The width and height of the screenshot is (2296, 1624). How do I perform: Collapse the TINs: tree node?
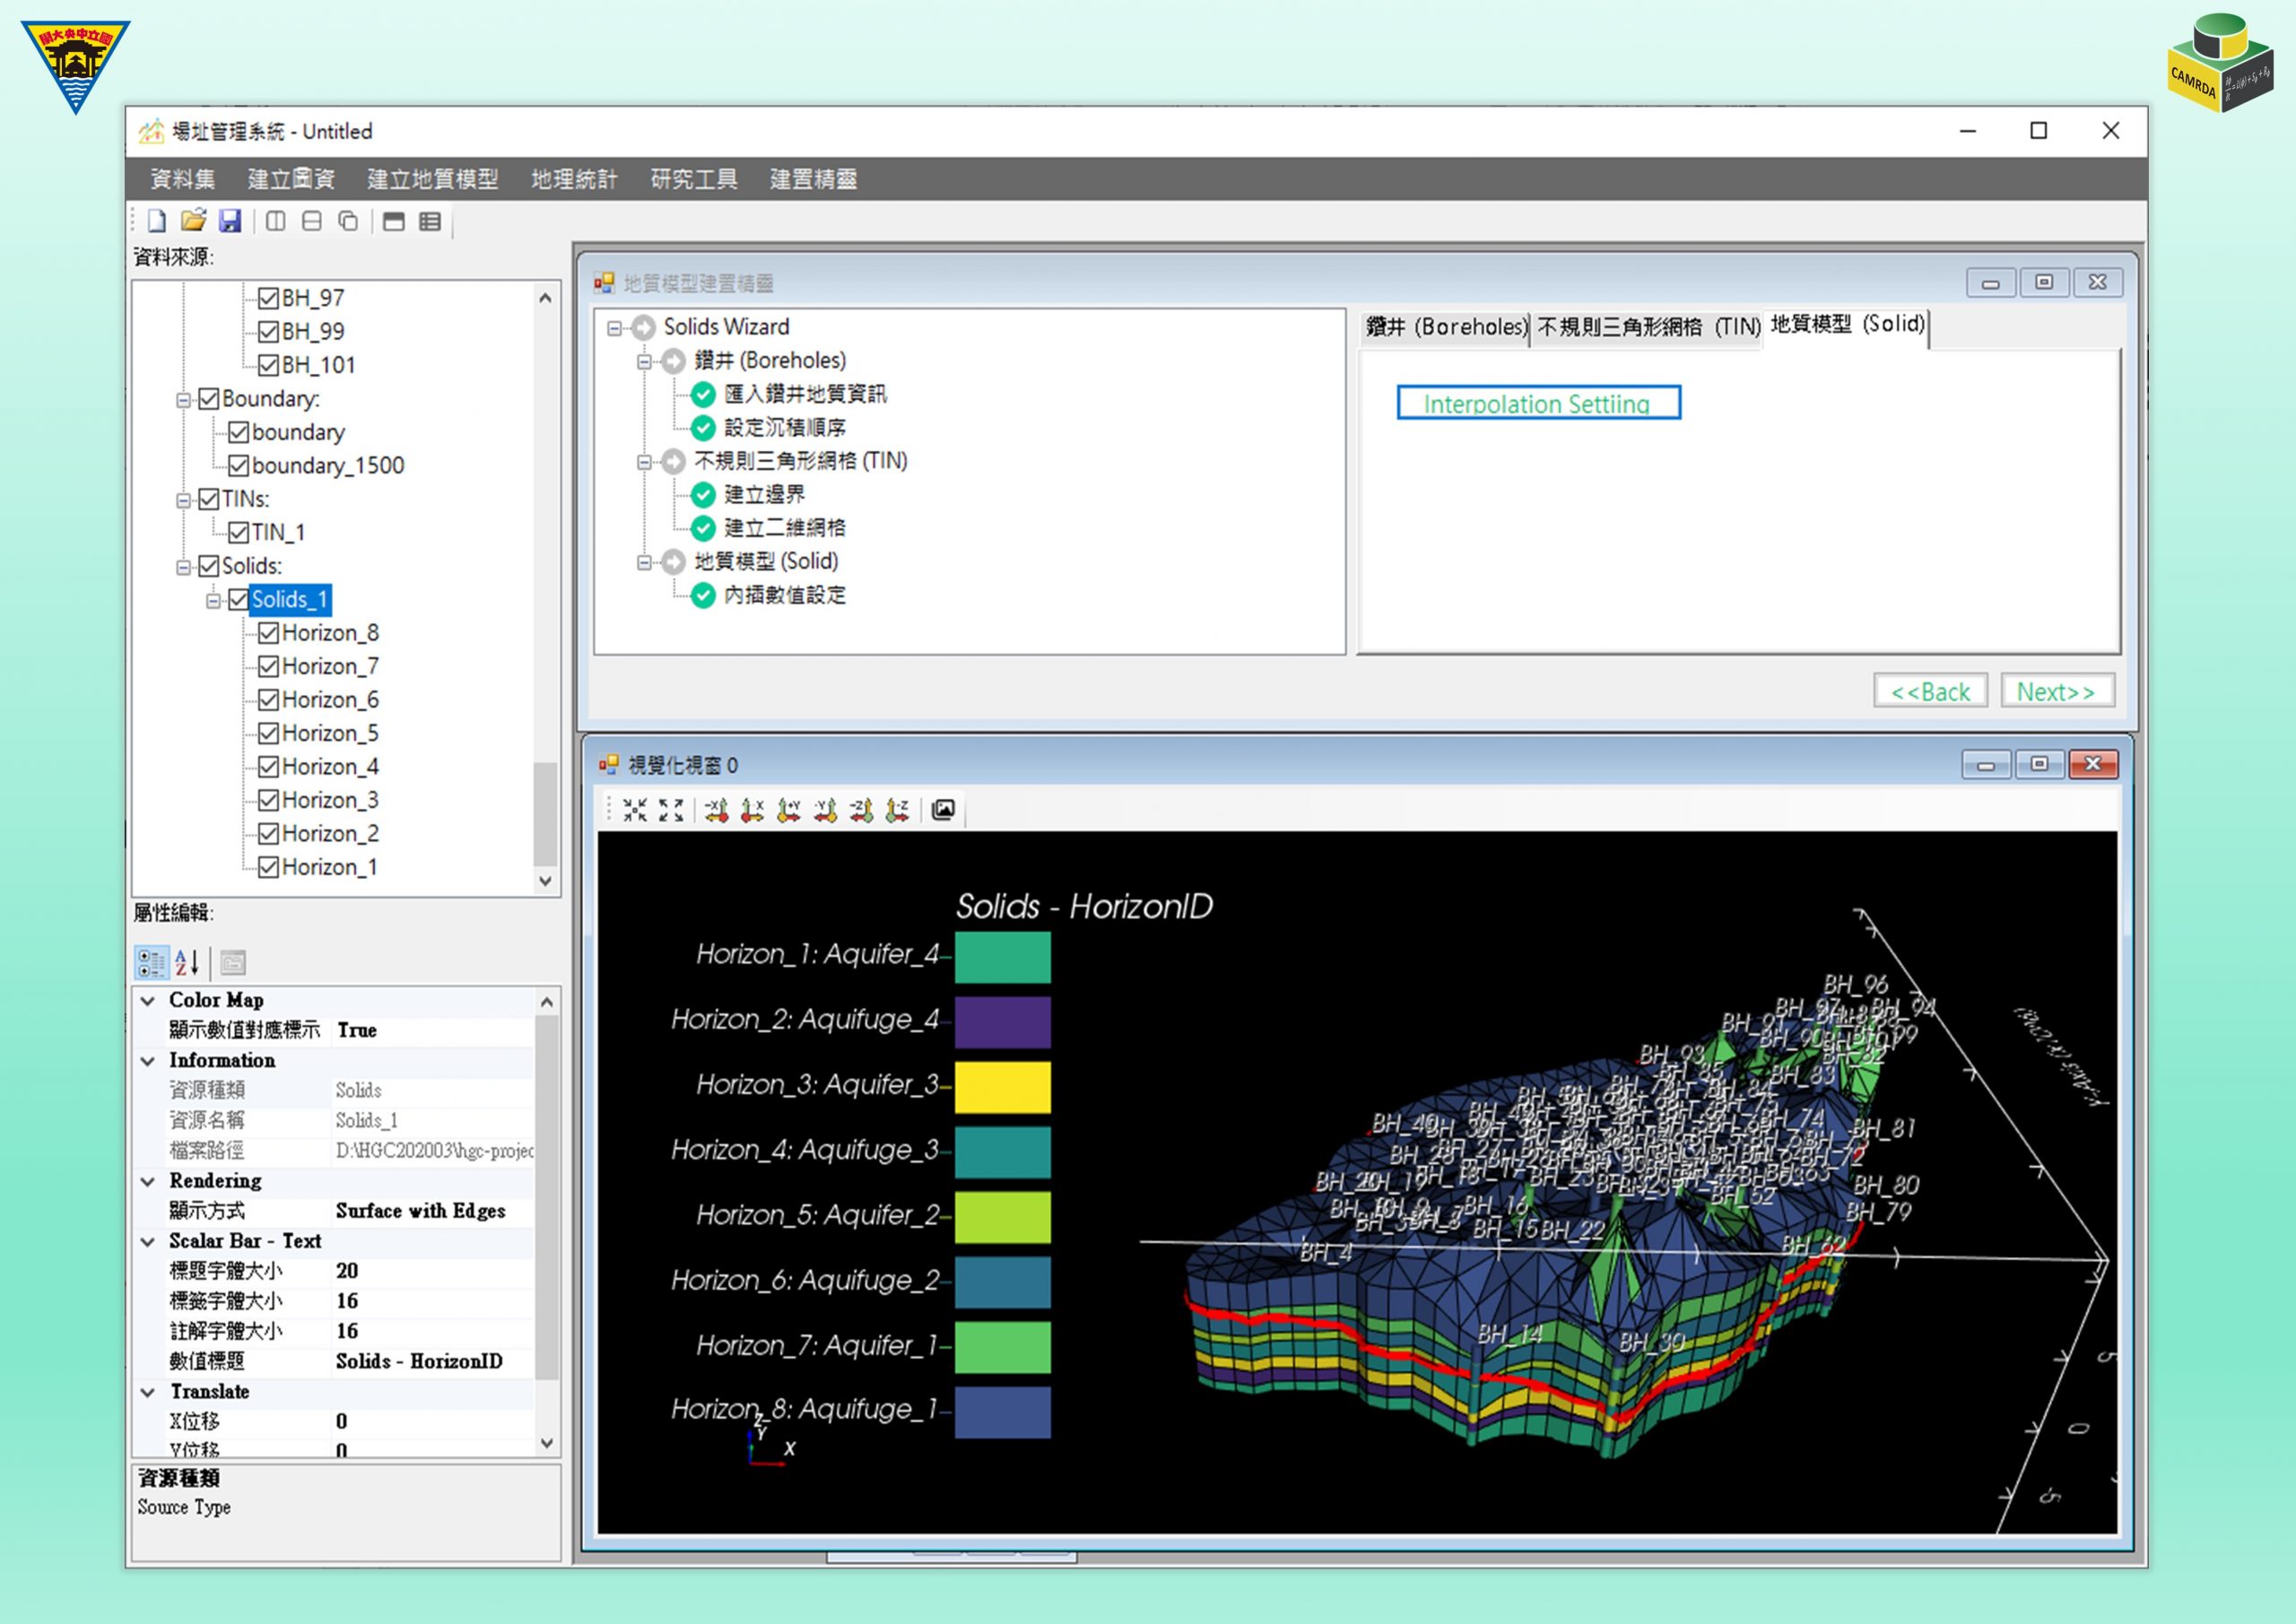184,500
